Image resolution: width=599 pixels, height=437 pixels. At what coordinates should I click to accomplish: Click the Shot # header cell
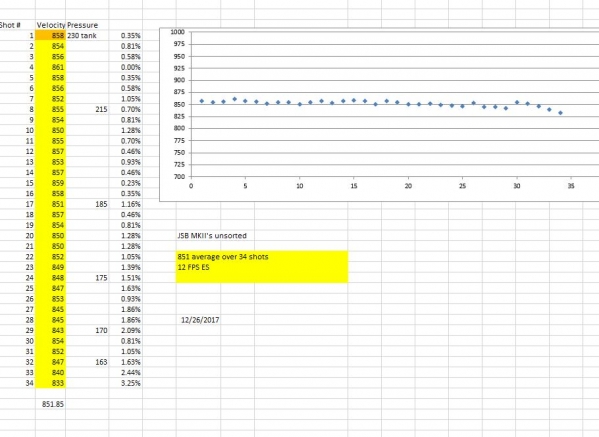(18, 25)
